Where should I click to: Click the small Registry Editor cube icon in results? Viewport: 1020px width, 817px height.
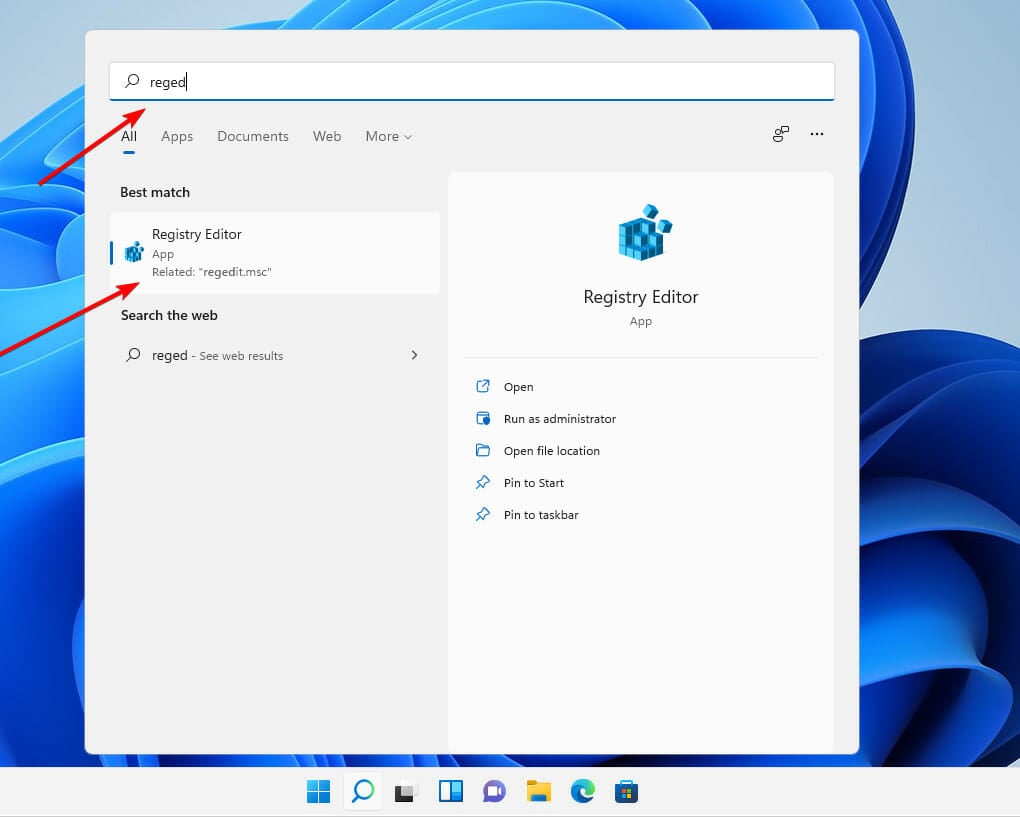[134, 251]
